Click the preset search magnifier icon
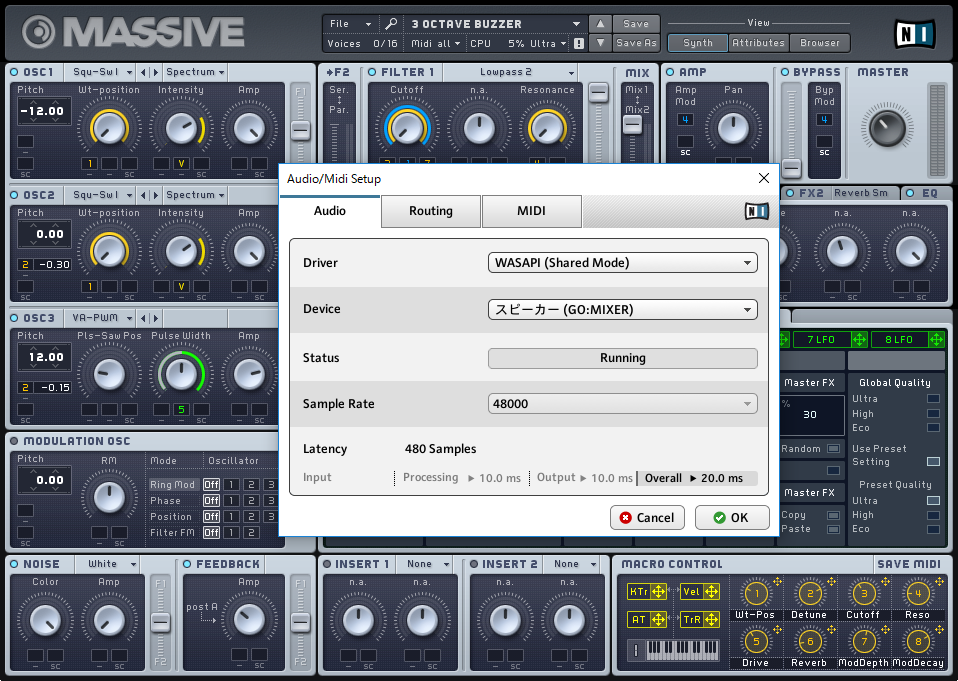The image size is (958, 681). pyautogui.click(x=391, y=24)
